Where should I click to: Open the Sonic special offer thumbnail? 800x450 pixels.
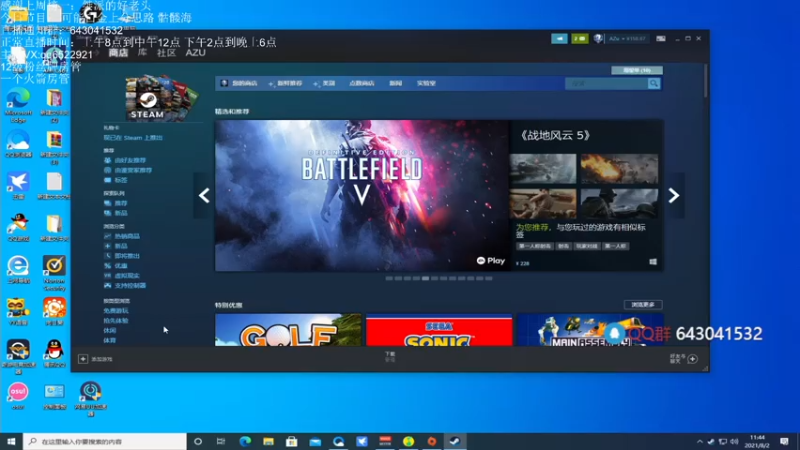[439, 330]
